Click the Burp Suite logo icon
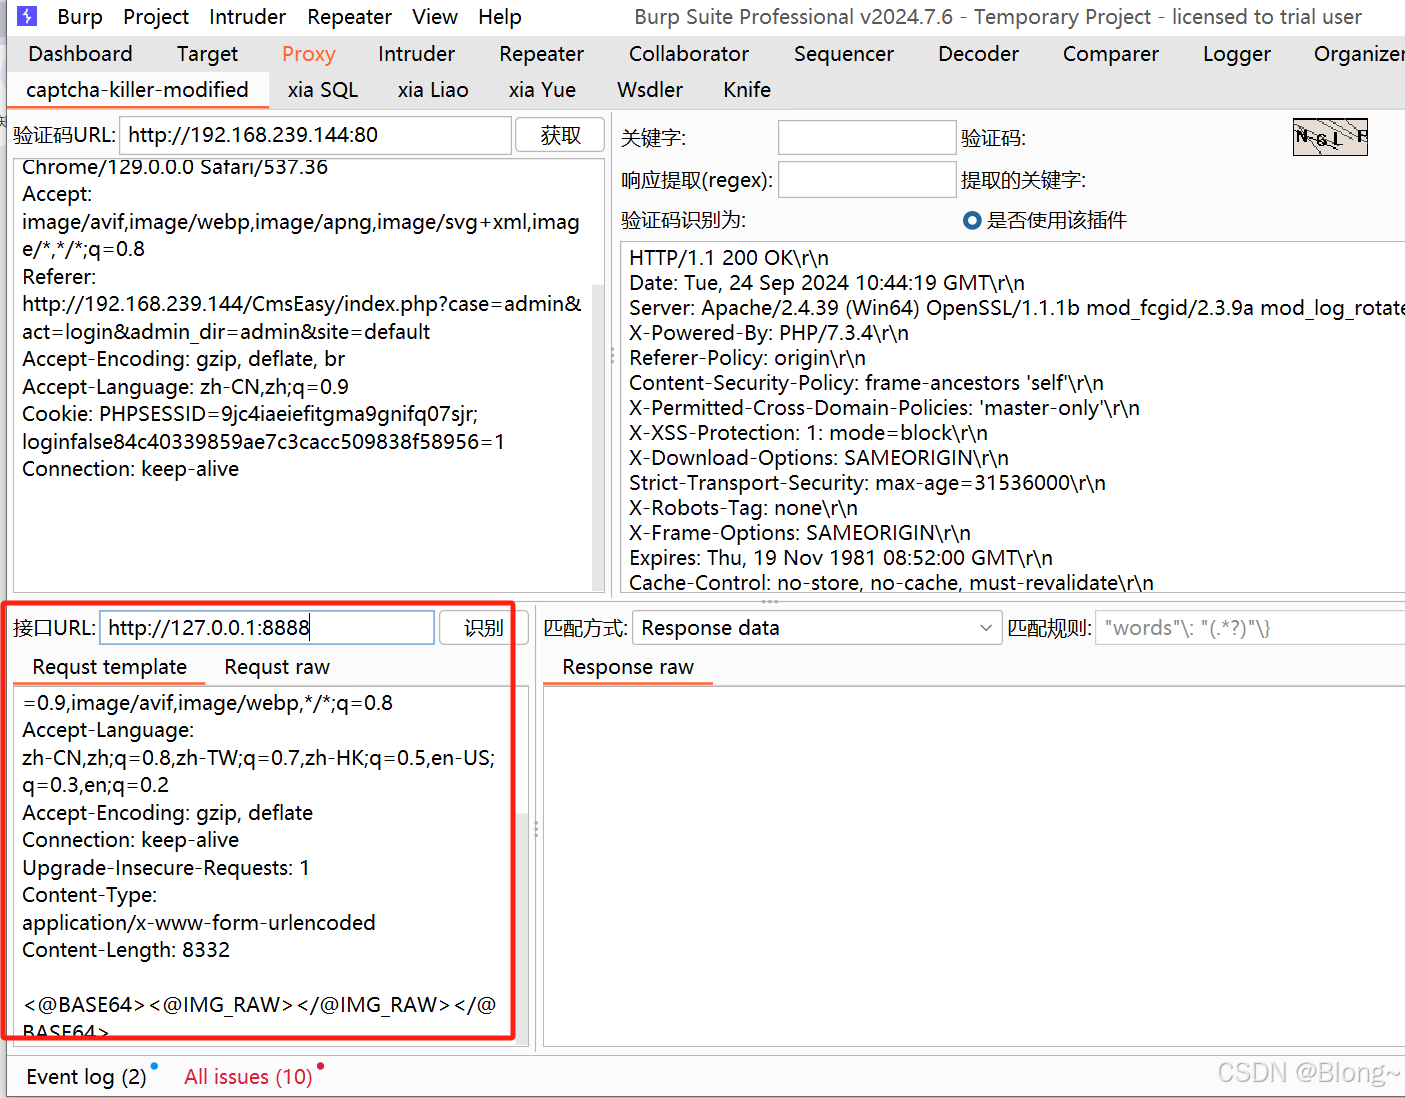 (27, 16)
